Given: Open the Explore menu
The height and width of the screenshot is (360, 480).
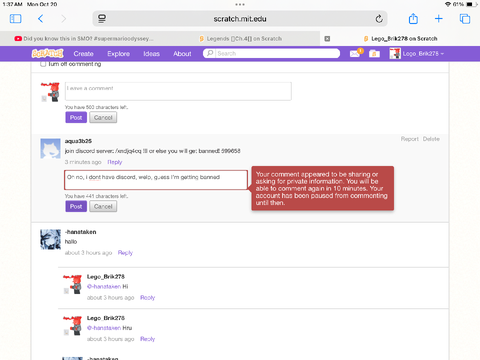Looking at the screenshot, I should coord(118,54).
